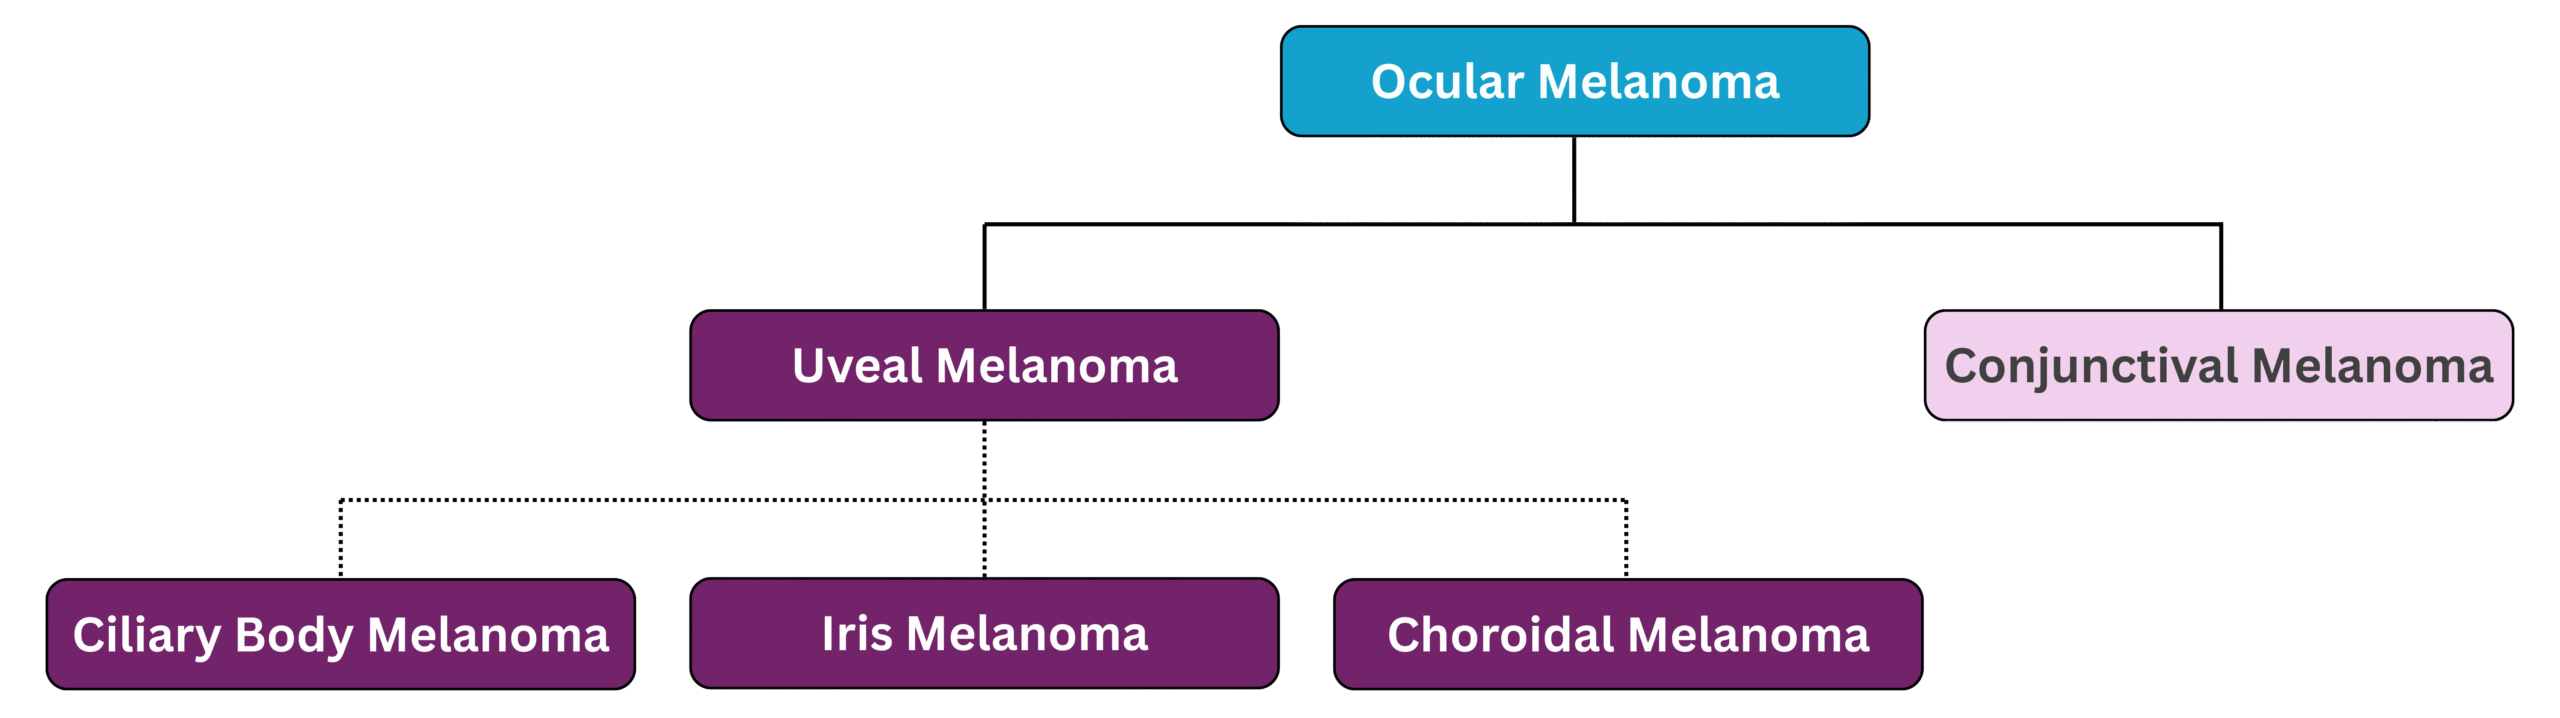This screenshot has width=2560, height=718.
Task: Click the Ocular Melanoma root box
Action: tap(1574, 81)
